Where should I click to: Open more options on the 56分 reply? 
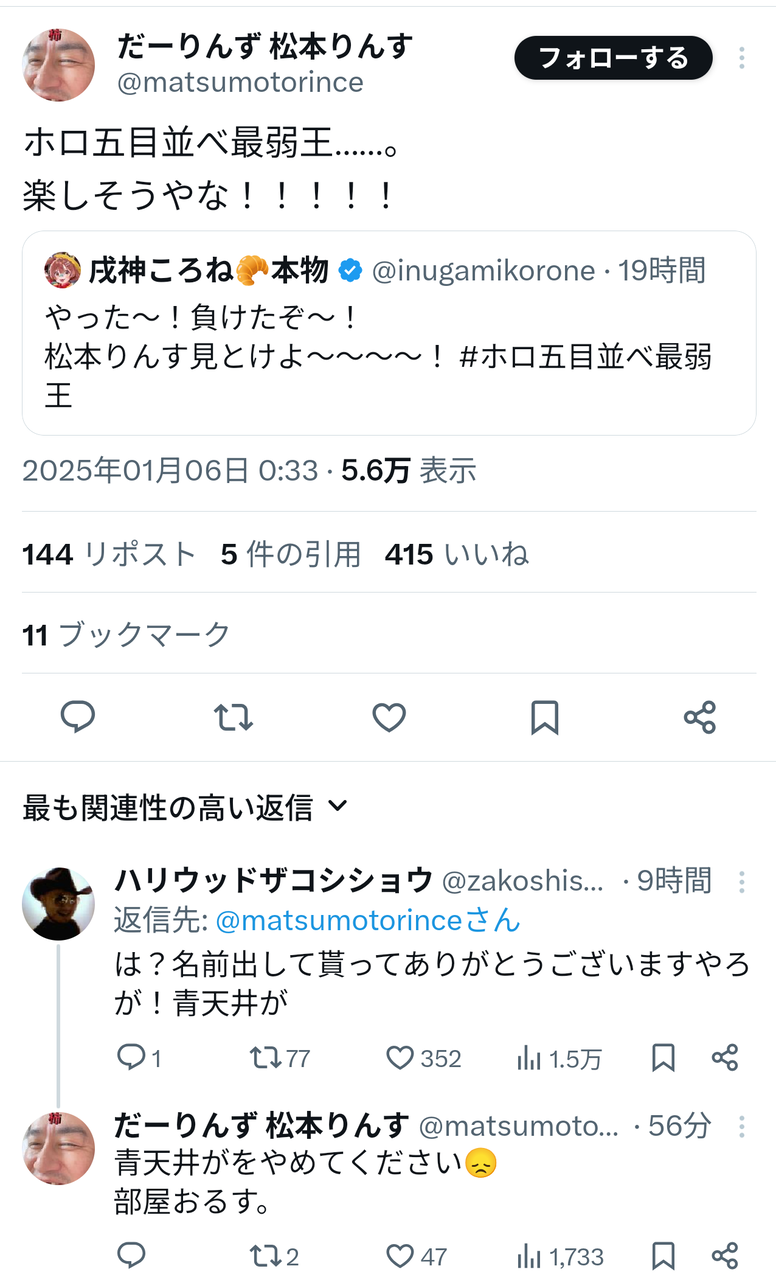pyautogui.click(x=741, y=1126)
